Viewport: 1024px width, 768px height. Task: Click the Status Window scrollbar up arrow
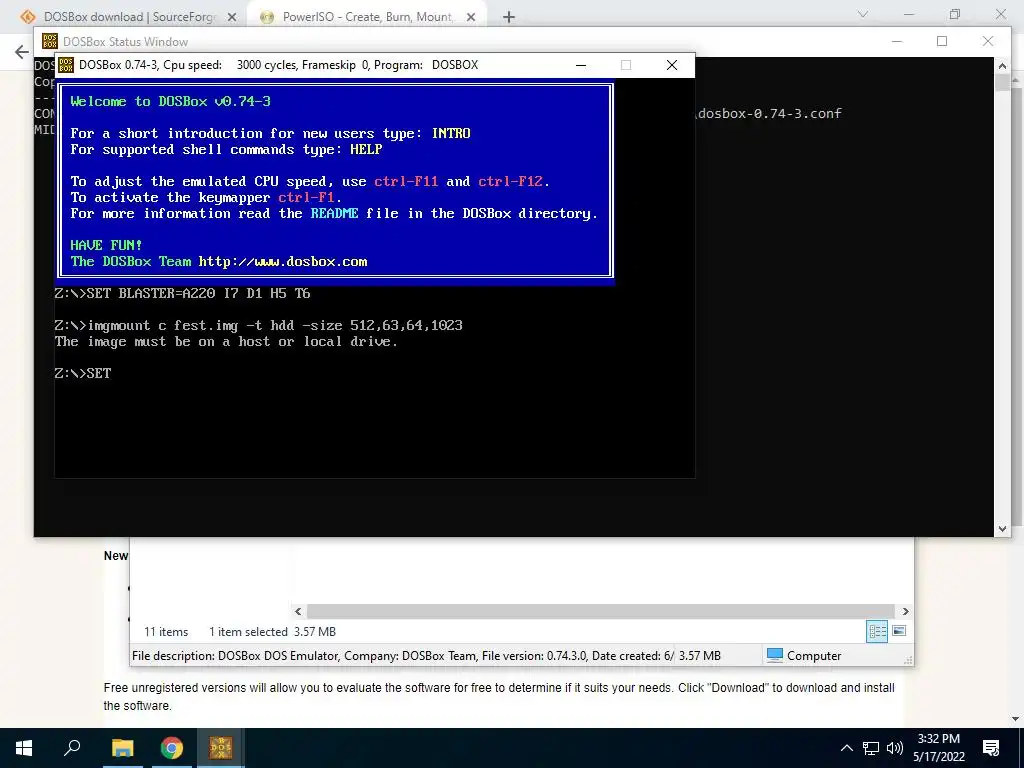click(1002, 65)
